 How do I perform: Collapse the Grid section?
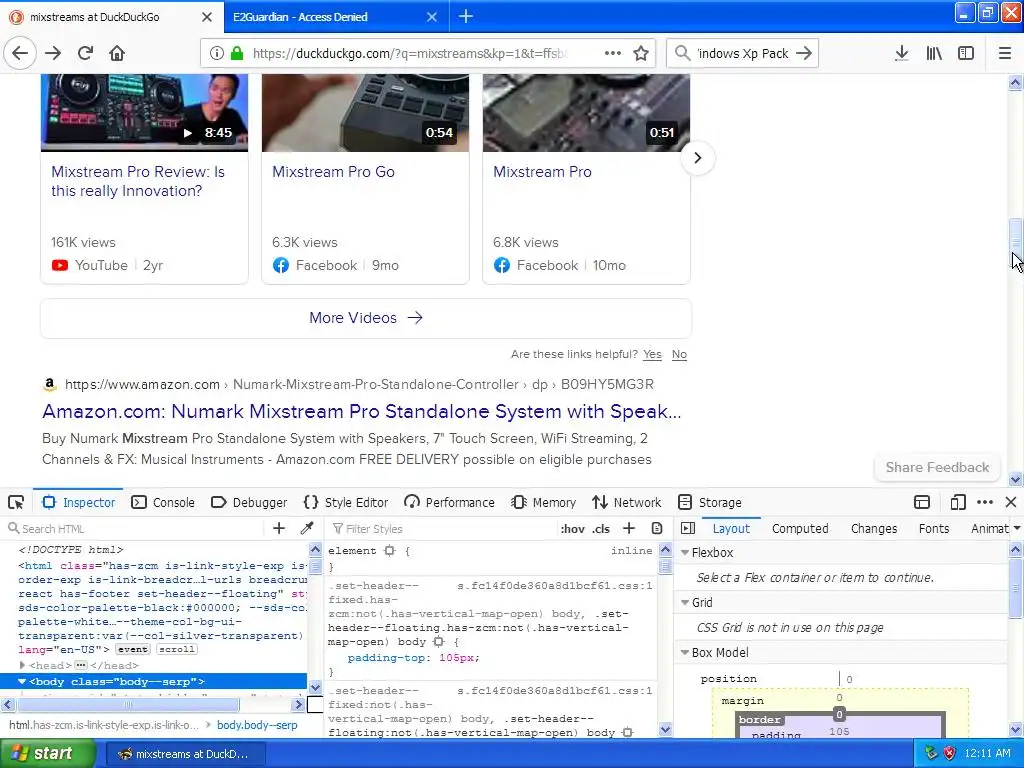coord(685,602)
